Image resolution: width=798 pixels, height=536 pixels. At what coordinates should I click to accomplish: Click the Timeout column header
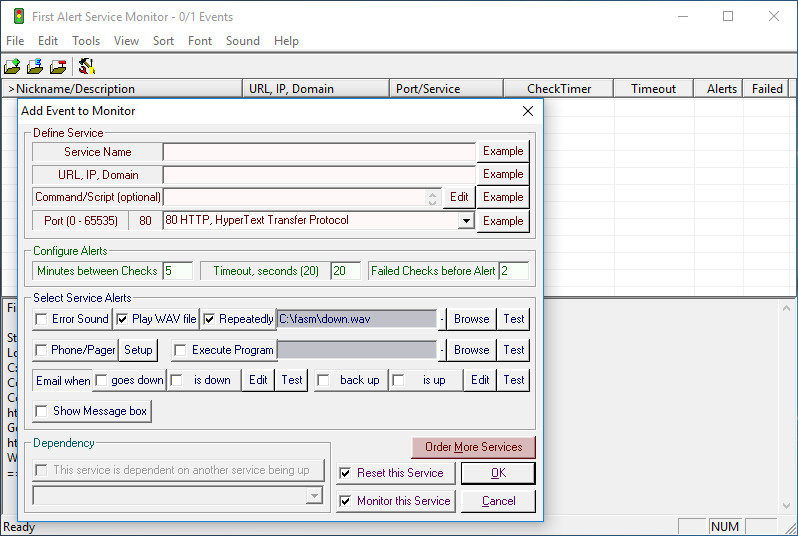pos(653,89)
